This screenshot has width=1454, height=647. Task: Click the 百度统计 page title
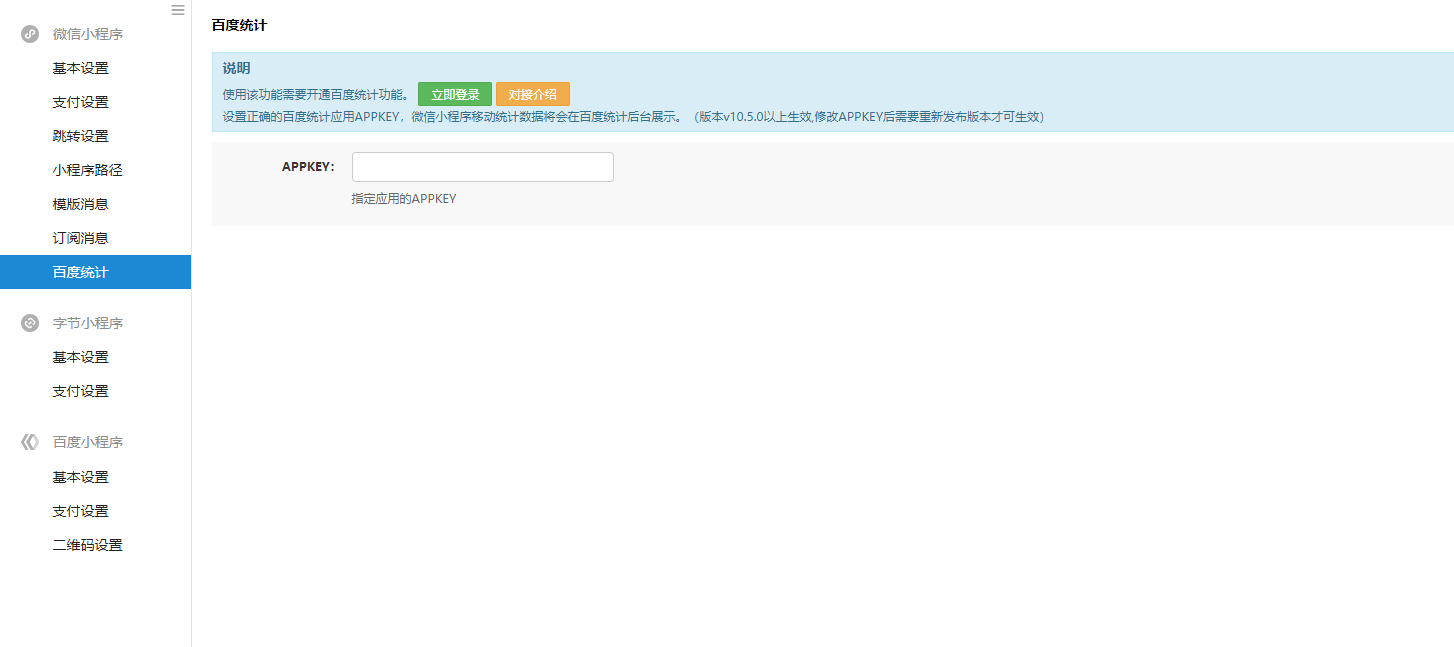pos(239,24)
